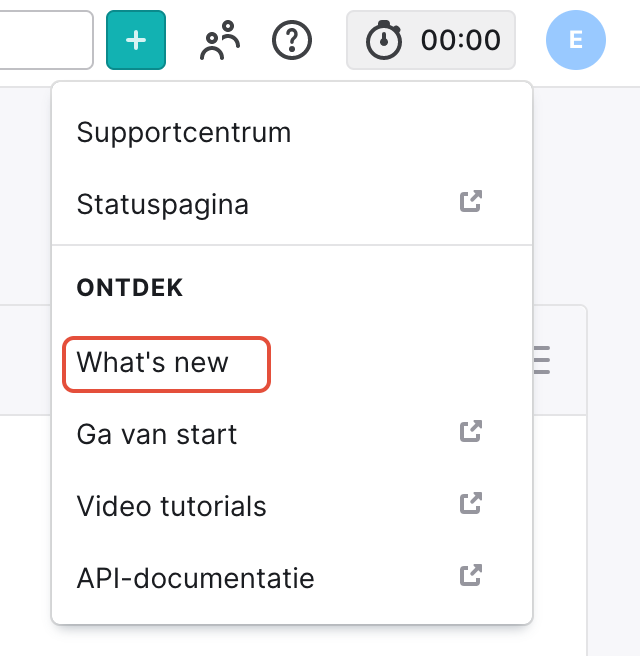This screenshot has width=640, height=656.
Task: Open the What's new item
Action: coord(153,362)
